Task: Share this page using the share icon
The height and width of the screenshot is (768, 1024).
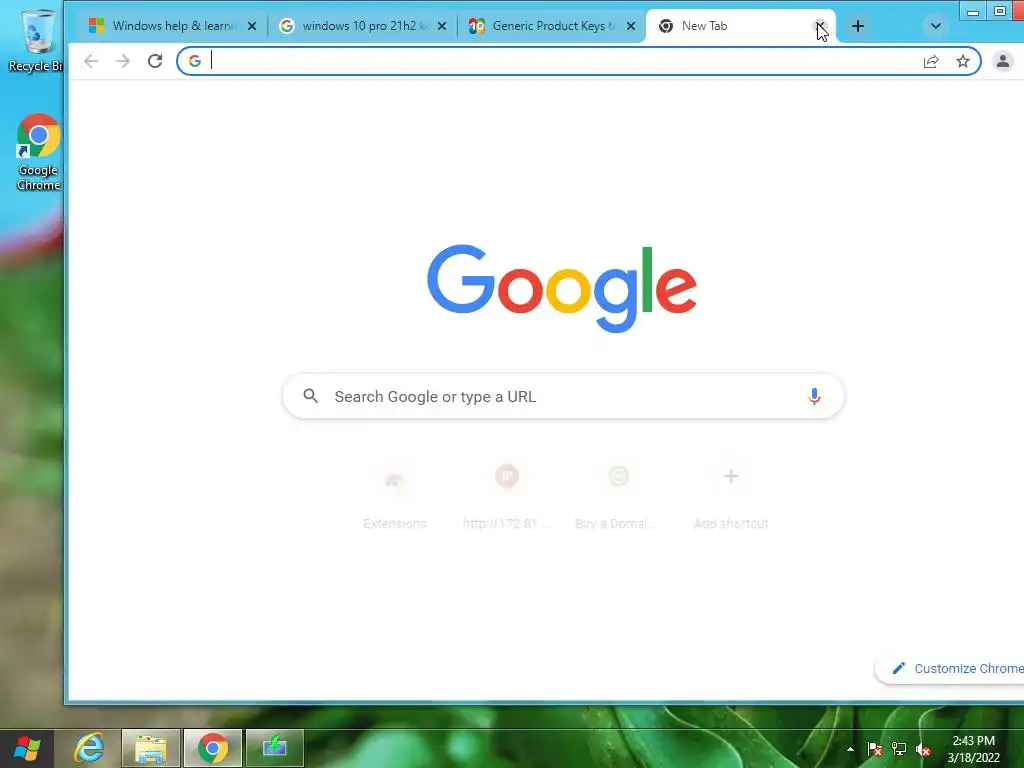Action: pyautogui.click(x=931, y=61)
